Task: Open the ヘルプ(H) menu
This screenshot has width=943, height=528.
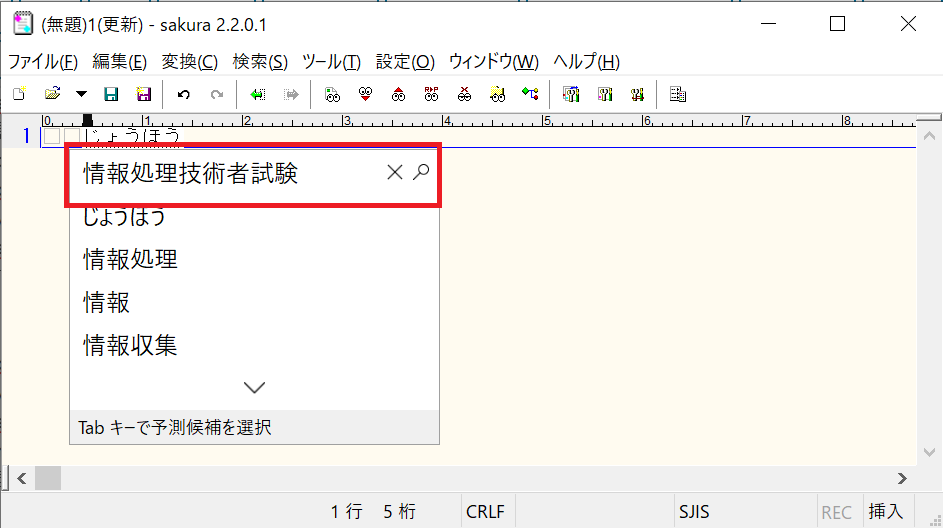Action: (586, 61)
